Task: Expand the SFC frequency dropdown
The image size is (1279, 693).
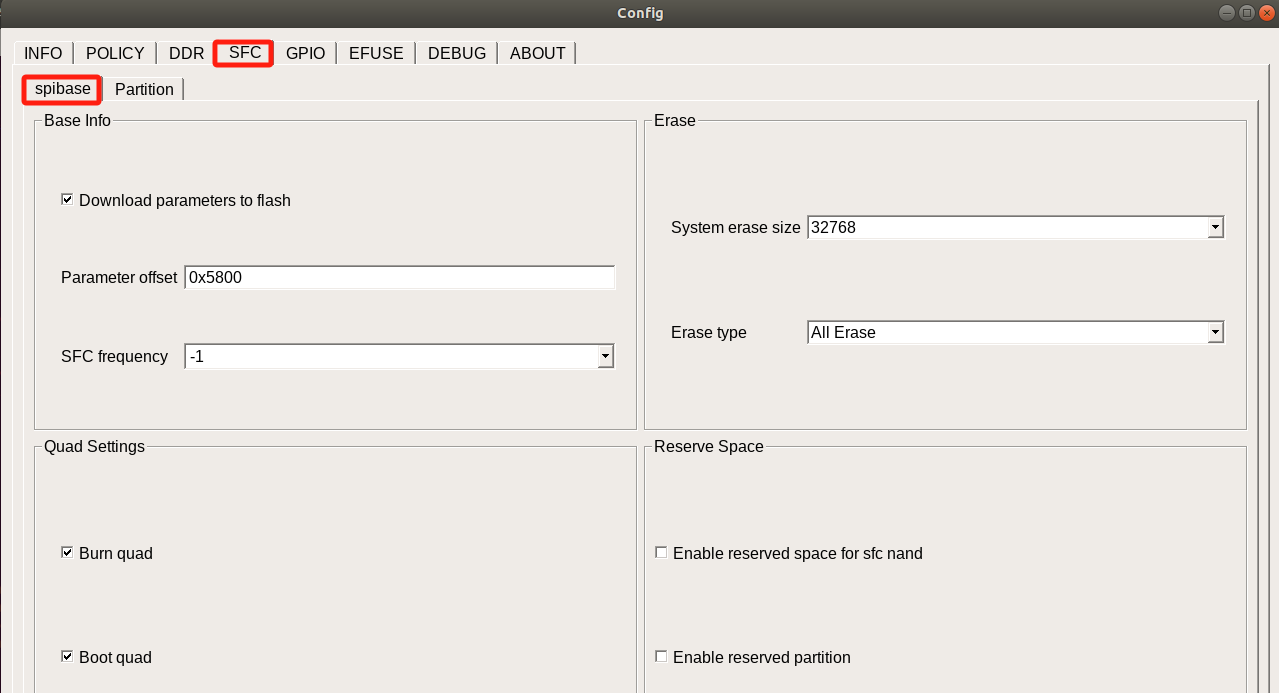Action: point(604,356)
